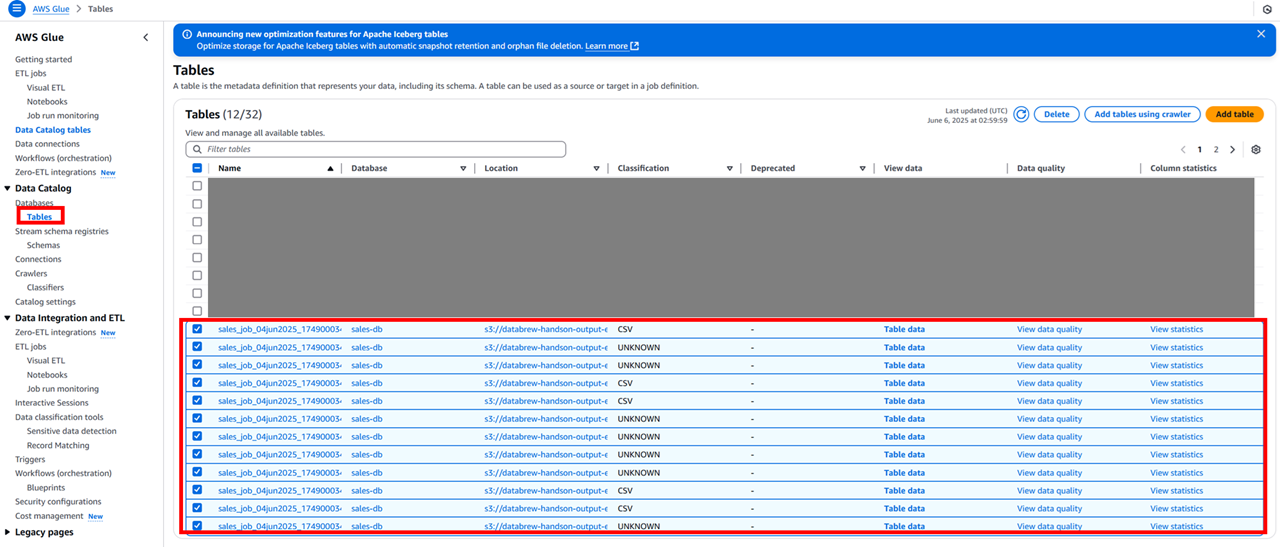Screen dimensions: 1280x547
Task: Open Data connections in the sidebar
Action: pos(47,144)
